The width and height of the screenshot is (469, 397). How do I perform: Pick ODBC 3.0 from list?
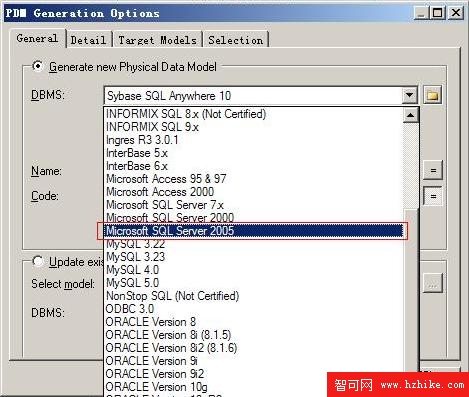[x=253, y=309]
